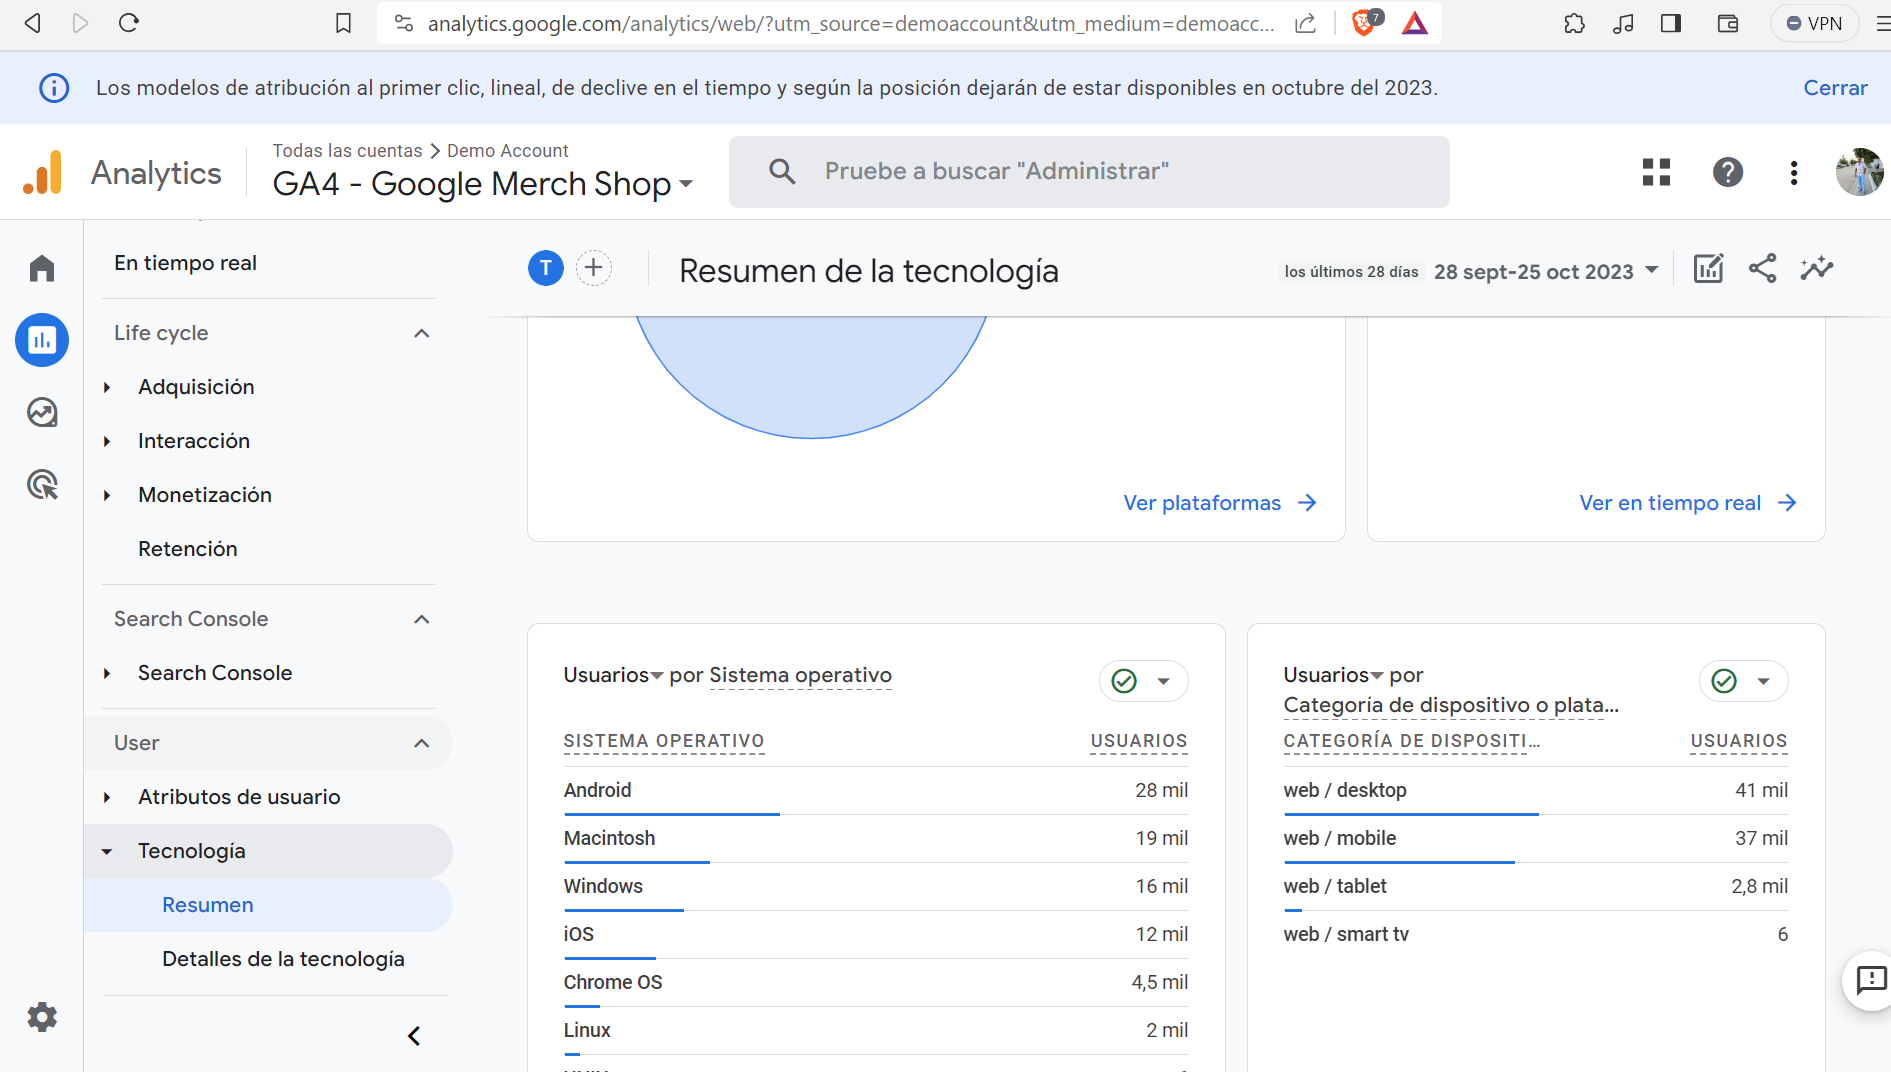Open data quality dropdown on device category card
1891x1072 pixels.
[x=1744, y=681]
